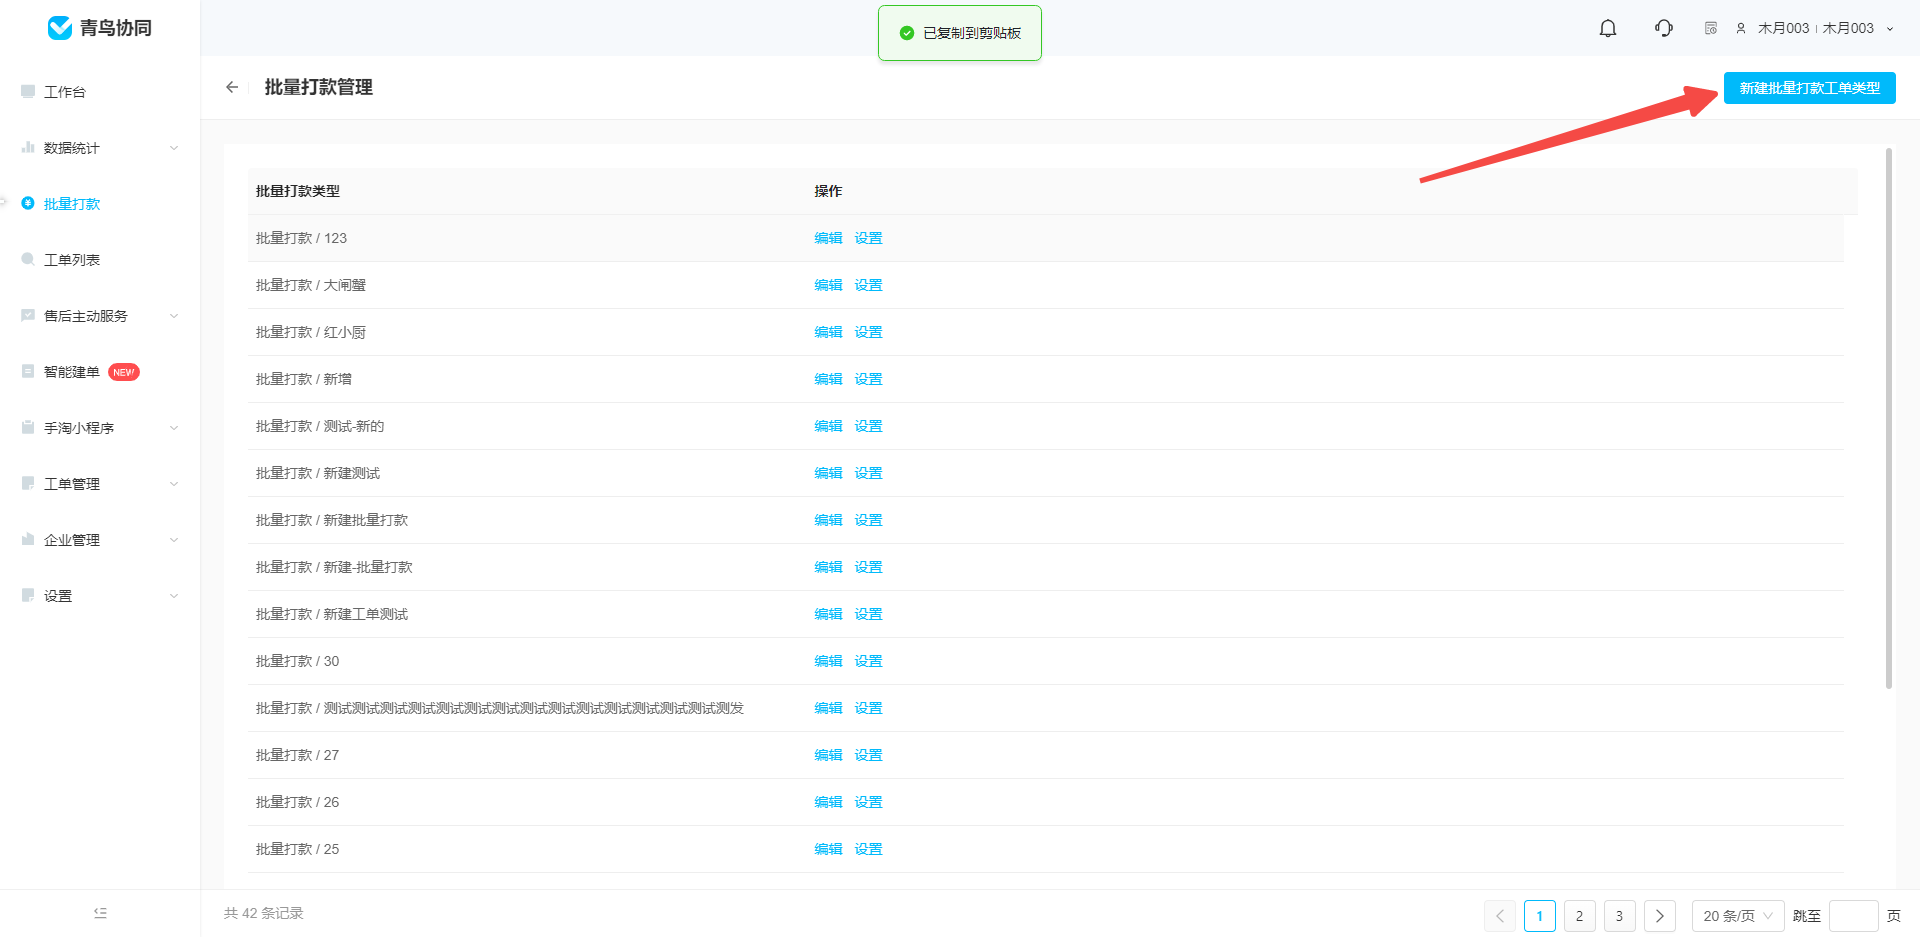Click 编辑 for 批量打款 / 红小厨
Viewport: 1920px width, 937px height.
point(828,332)
